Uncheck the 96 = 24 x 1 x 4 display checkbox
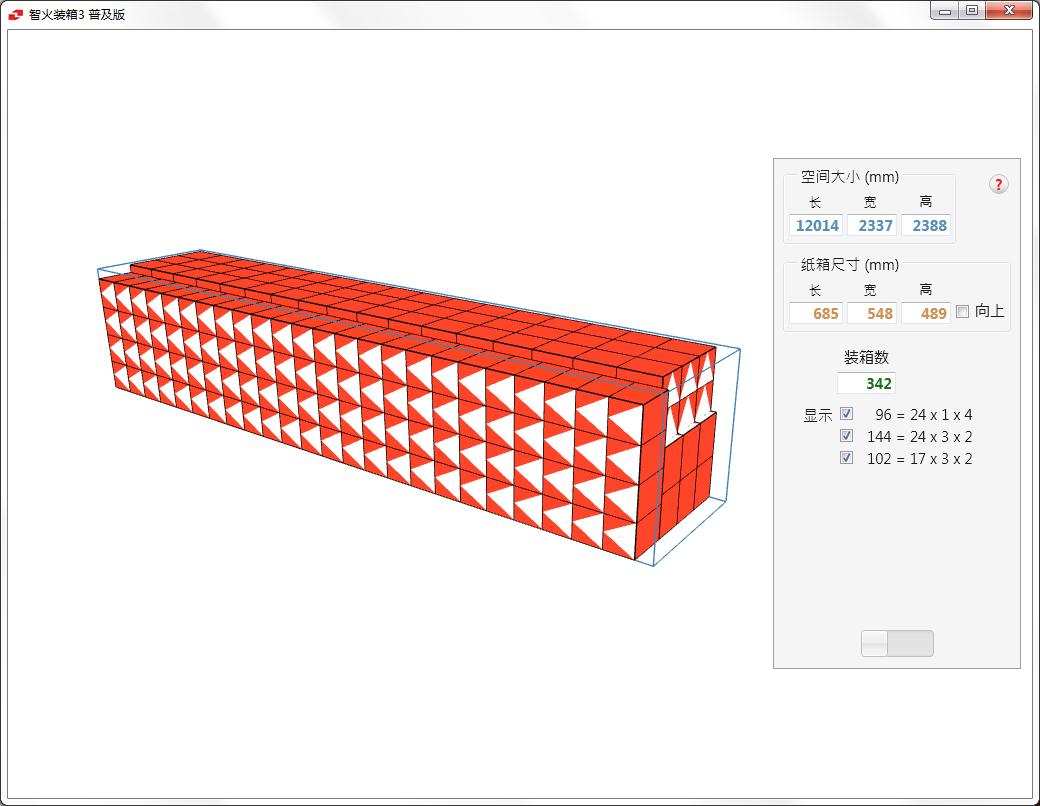The height and width of the screenshot is (806, 1040). click(847, 414)
